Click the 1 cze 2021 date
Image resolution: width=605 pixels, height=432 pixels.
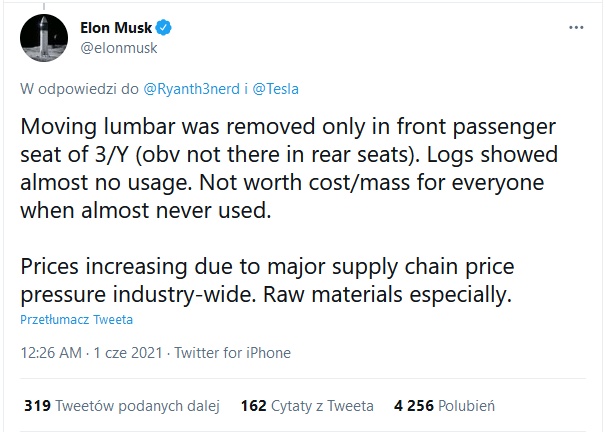128,353
